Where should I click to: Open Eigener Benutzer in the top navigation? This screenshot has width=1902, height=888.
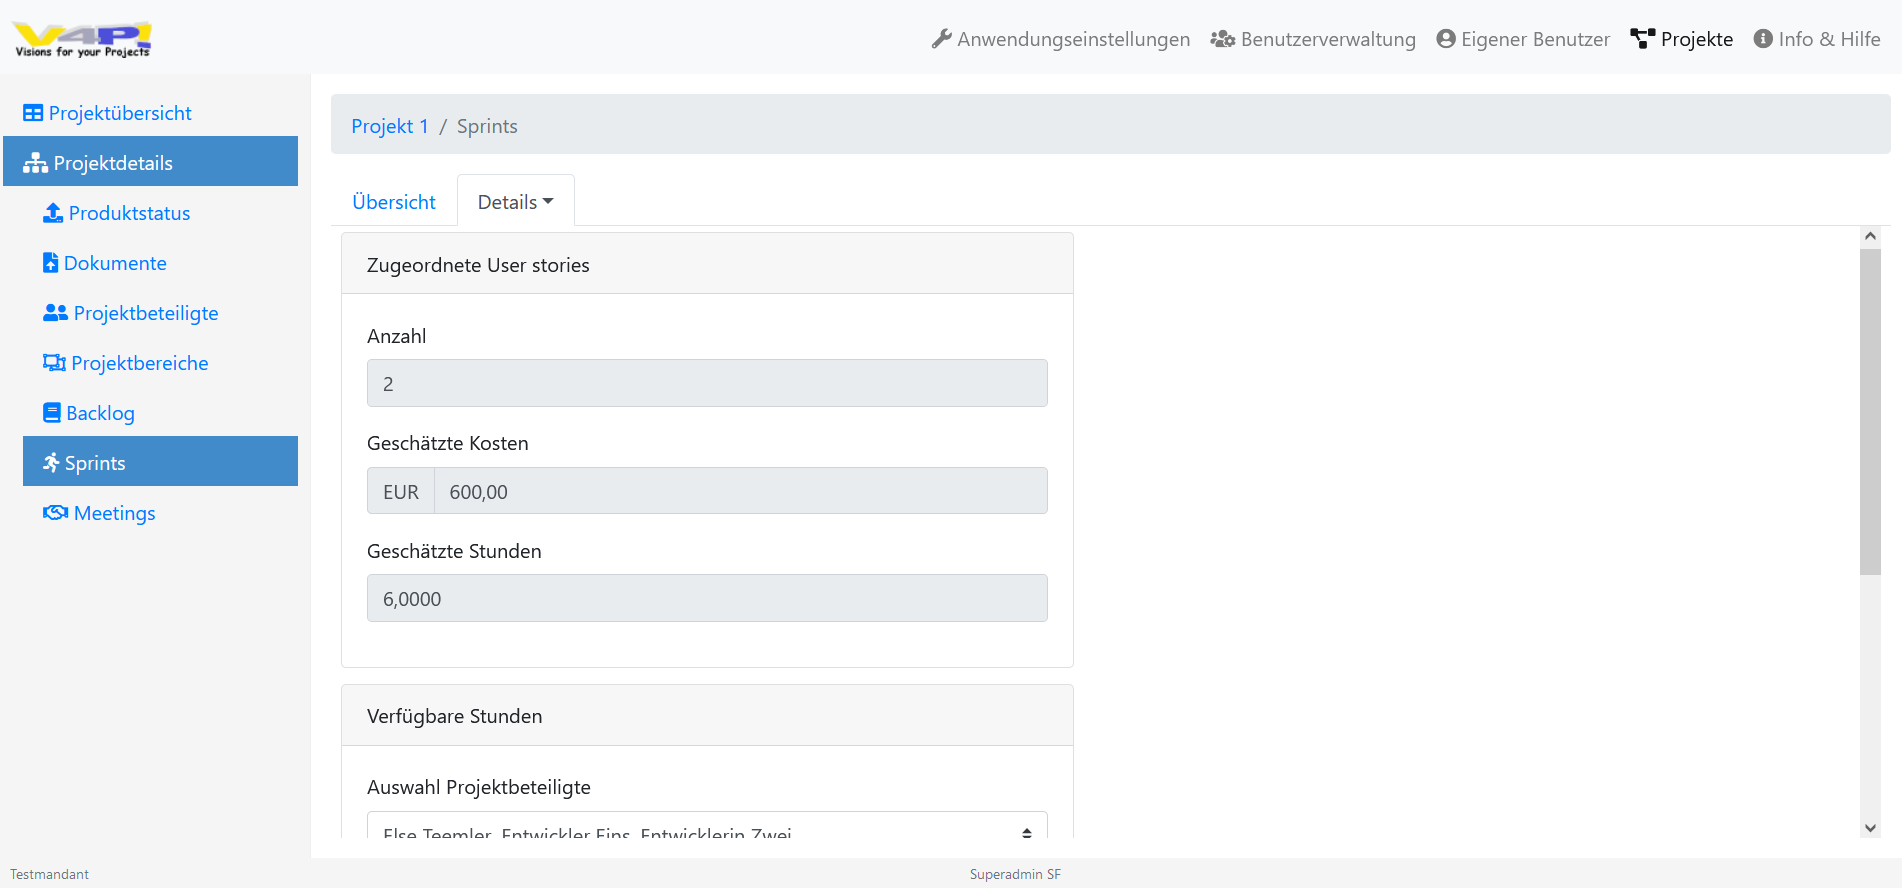pos(1523,39)
